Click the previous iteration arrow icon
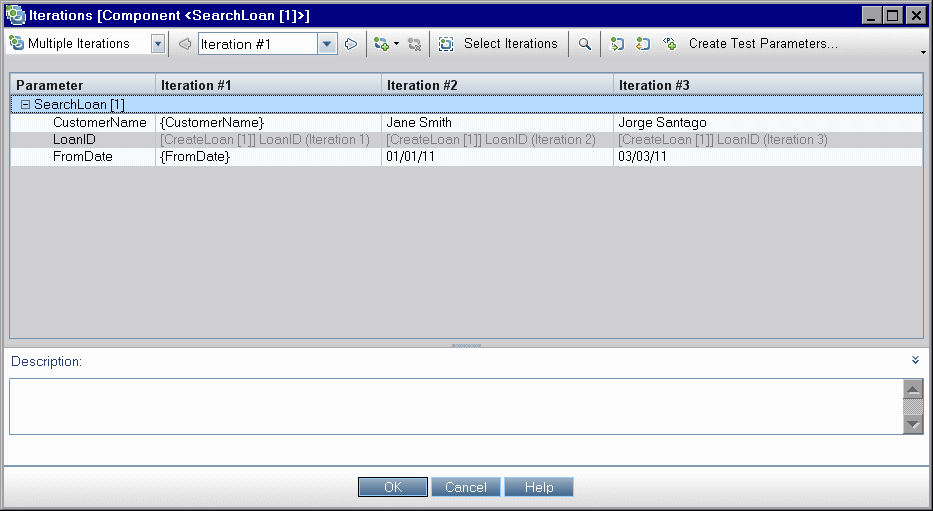The height and width of the screenshot is (511, 933). 184,44
